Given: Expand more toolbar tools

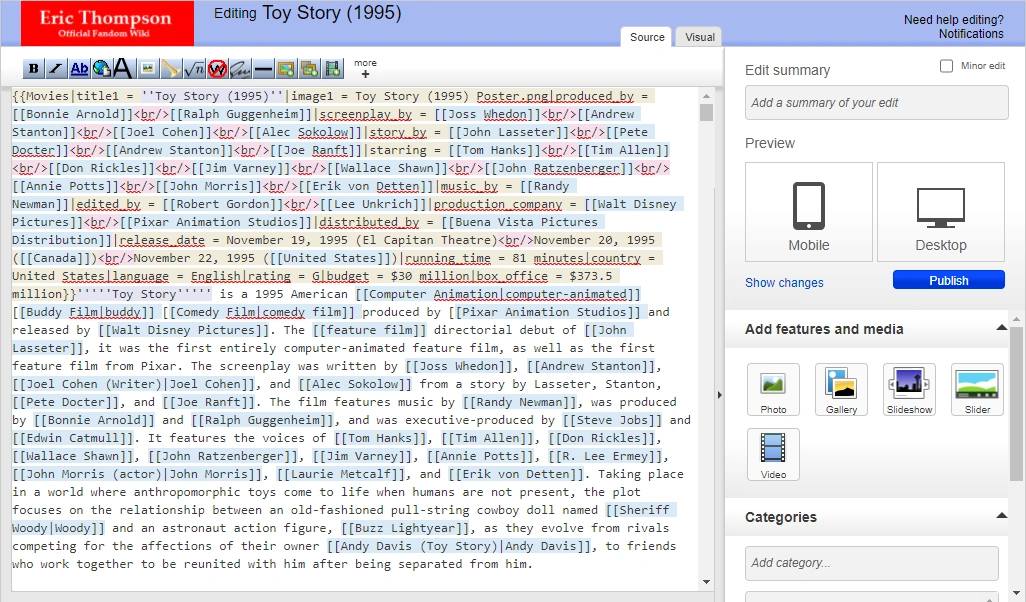Looking at the screenshot, I should pos(365,68).
